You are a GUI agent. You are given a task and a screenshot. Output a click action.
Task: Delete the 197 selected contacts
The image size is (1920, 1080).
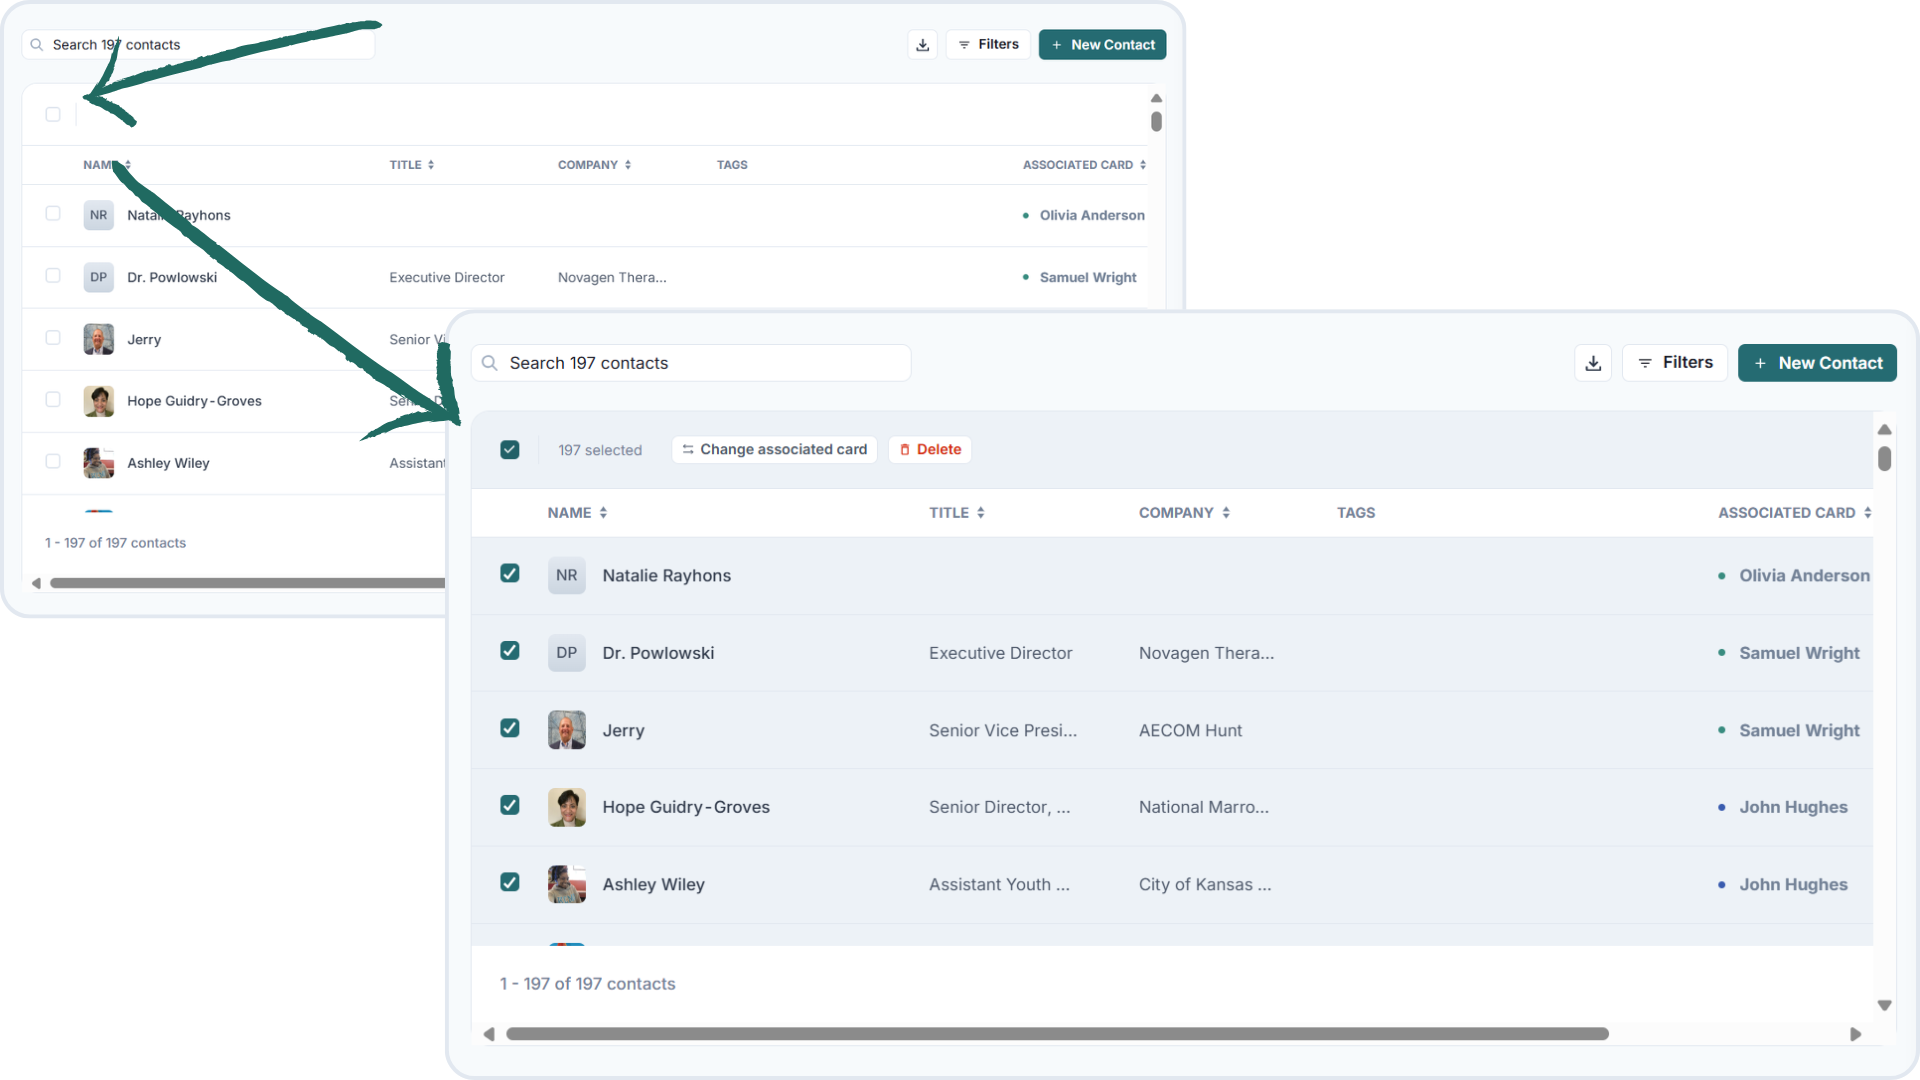click(x=930, y=450)
